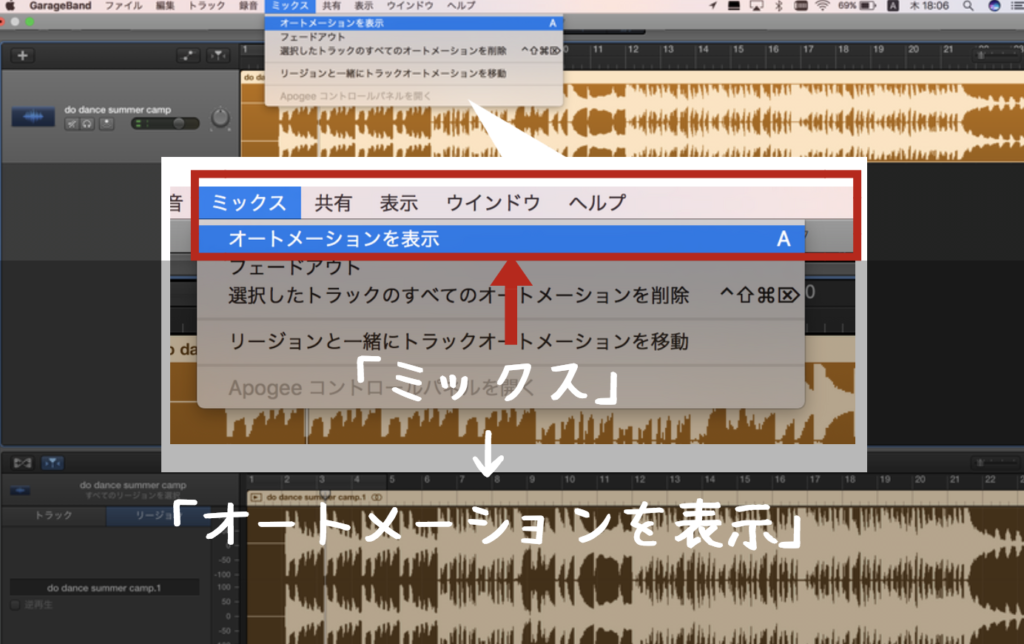1024x644 pixels.
Task: Open the GarageBand application menu
Action: click(x=60, y=6)
